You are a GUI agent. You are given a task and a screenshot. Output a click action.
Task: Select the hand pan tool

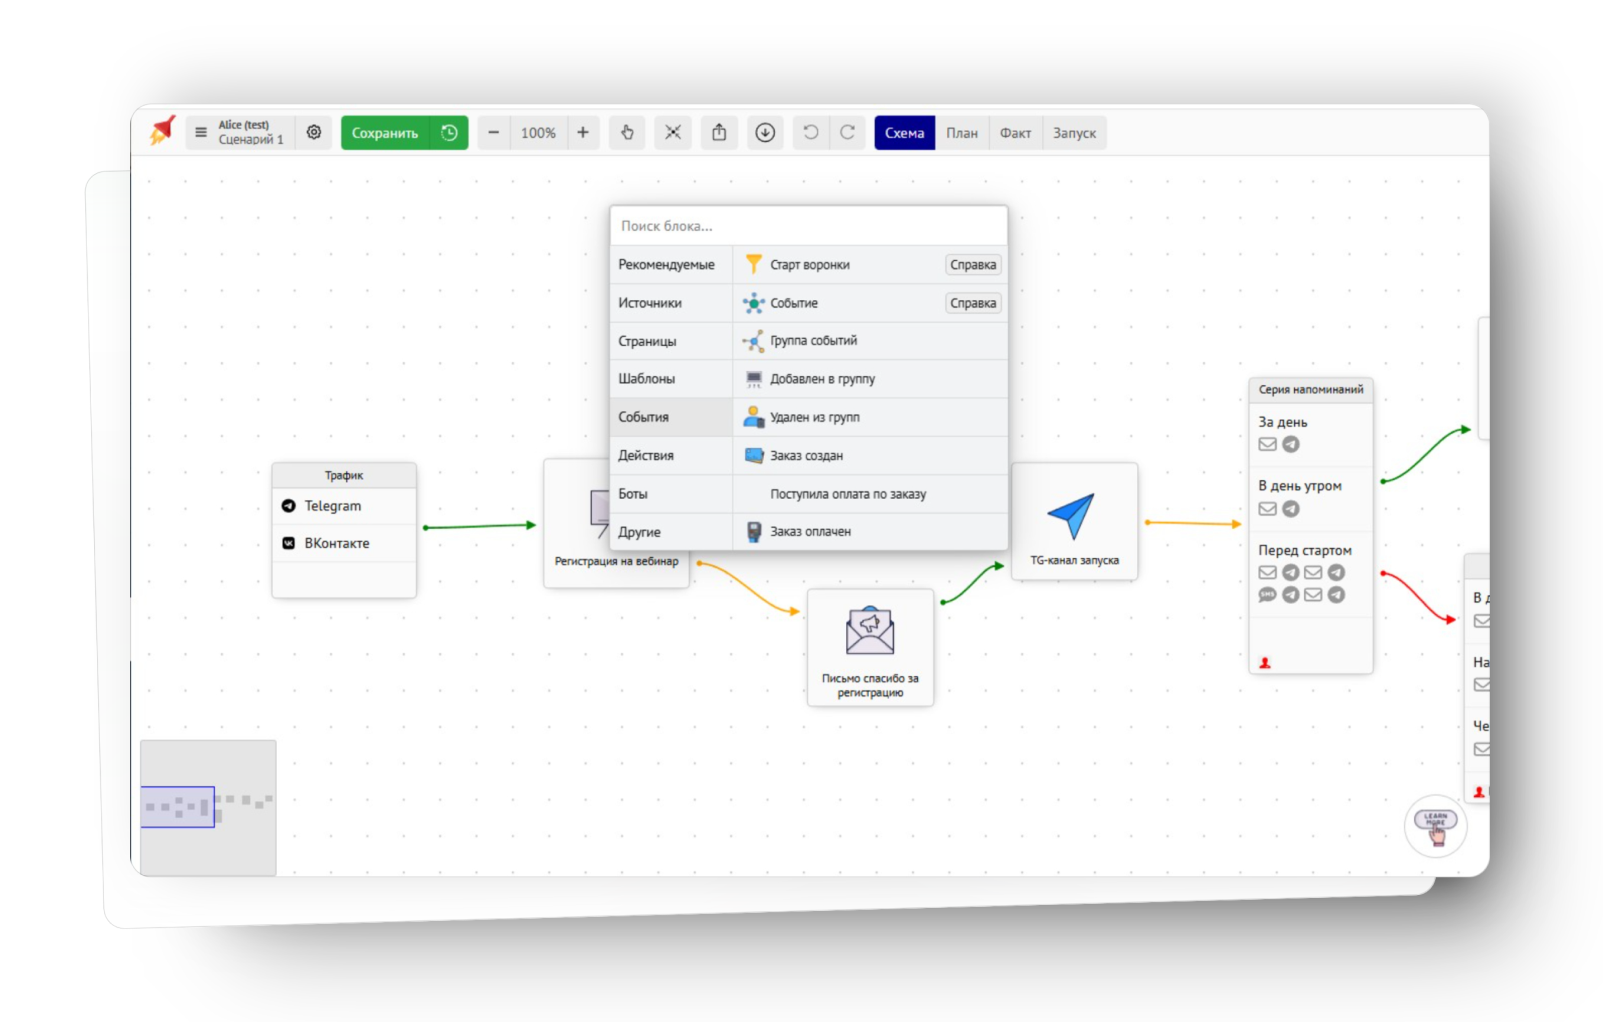(627, 132)
